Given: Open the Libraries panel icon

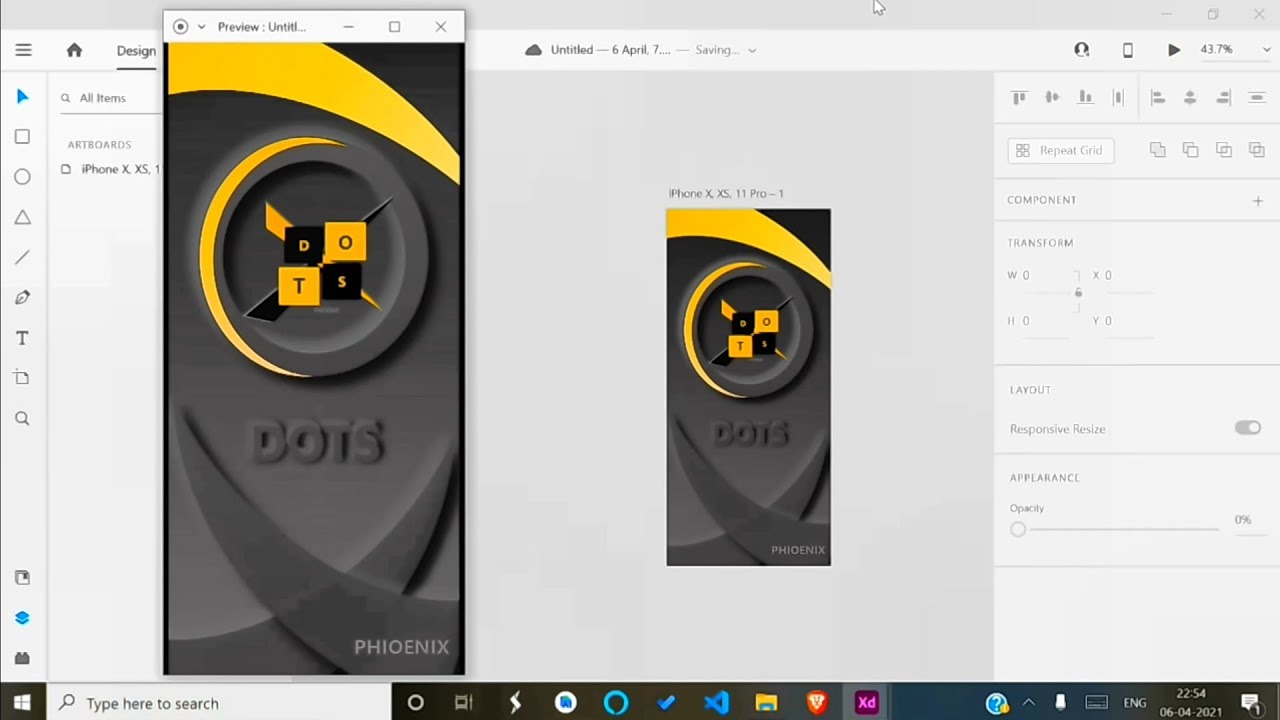Looking at the screenshot, I should 22,578.
